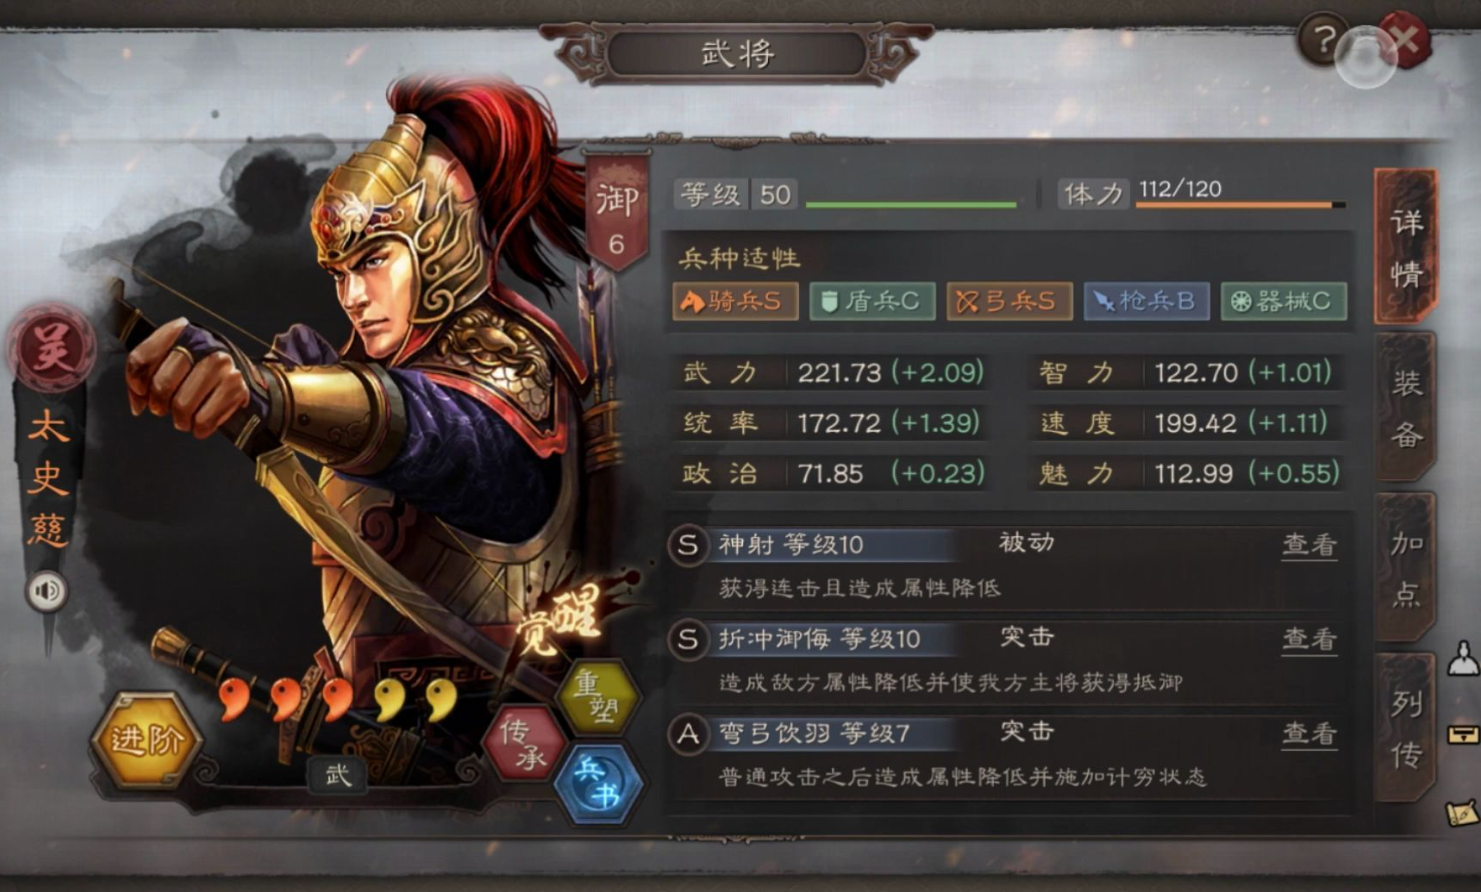Click the orange 体力 stamina bar
This screenshot has width=1481, height=892.
pyautogui.click(x=1240, y=205)
